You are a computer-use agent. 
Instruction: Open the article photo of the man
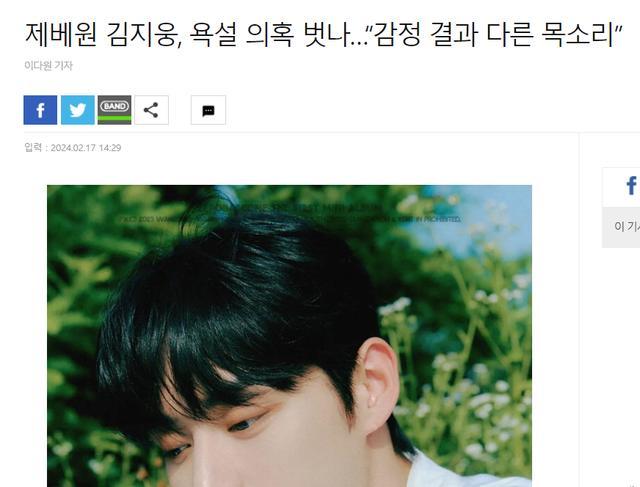click(x=289, y=336)
